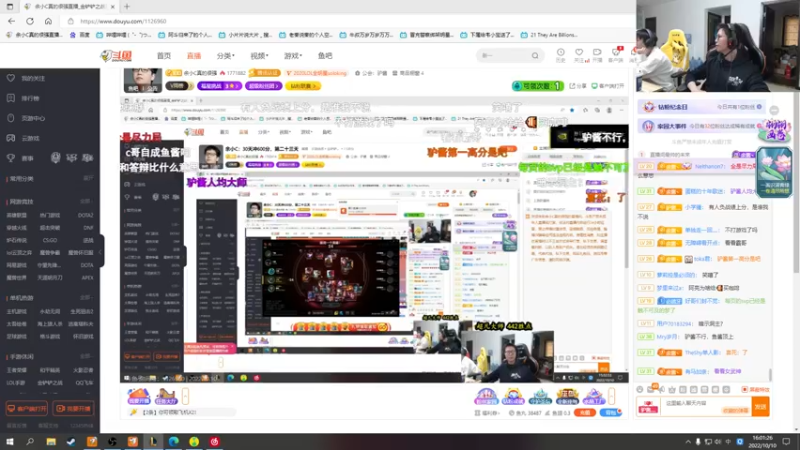
Task: Open NetEase Cloud Music taskbar icon
Action: tap(214, 441)
